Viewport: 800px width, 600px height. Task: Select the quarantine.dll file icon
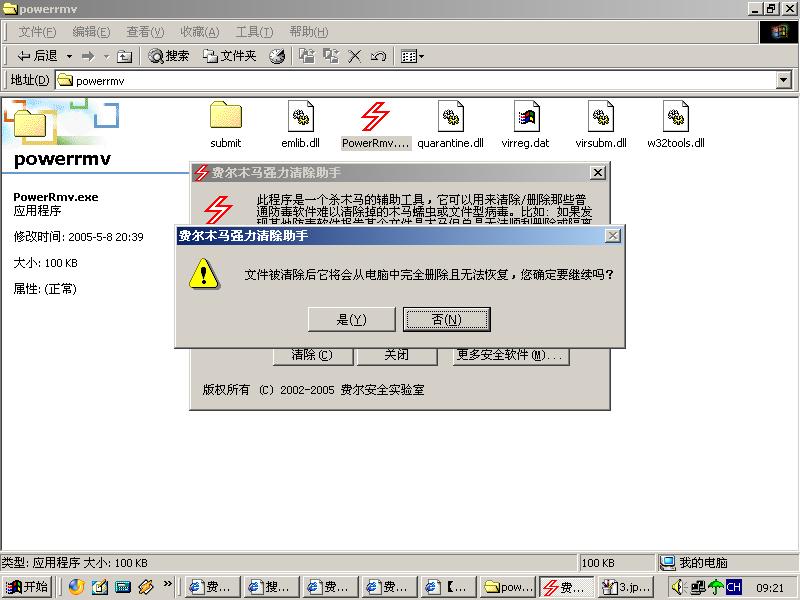pyautogui.click(x=451, y=124)
